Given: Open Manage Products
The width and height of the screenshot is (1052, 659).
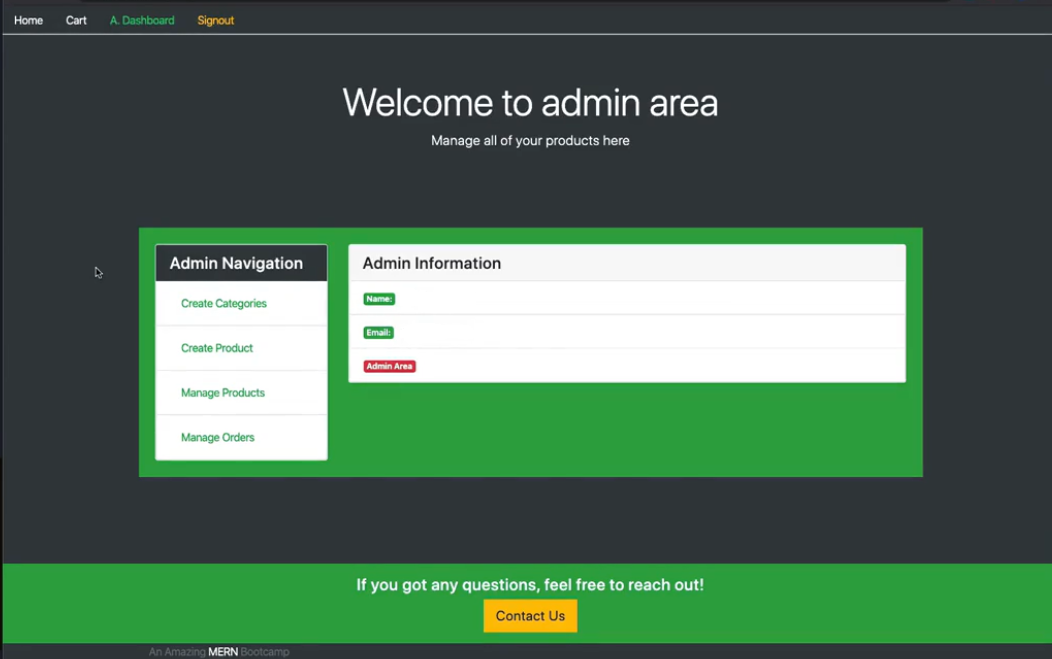Looking at the screenshot, I should (x=222, y=392).
